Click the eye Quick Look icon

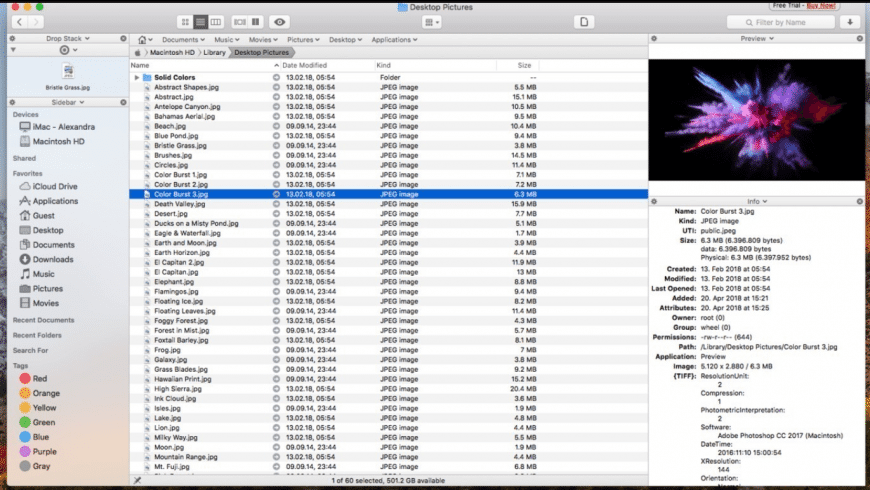[x=279, y=21]
